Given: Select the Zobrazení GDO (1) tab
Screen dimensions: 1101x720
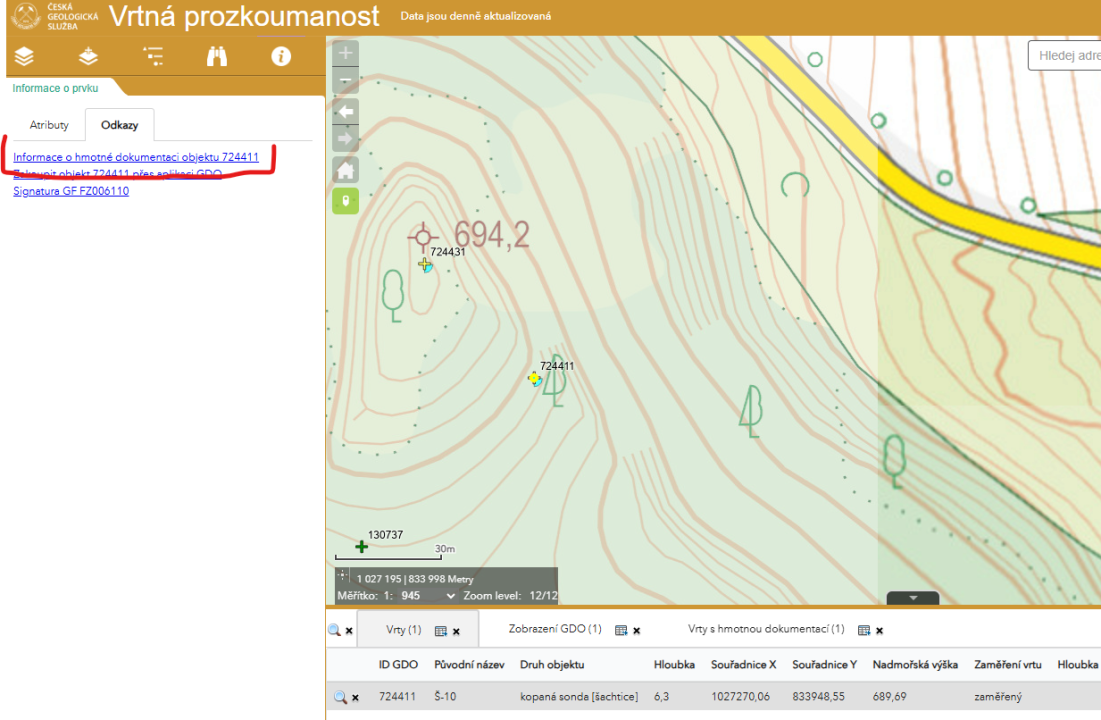Looking at the screenshot, I should click(555, 629).
